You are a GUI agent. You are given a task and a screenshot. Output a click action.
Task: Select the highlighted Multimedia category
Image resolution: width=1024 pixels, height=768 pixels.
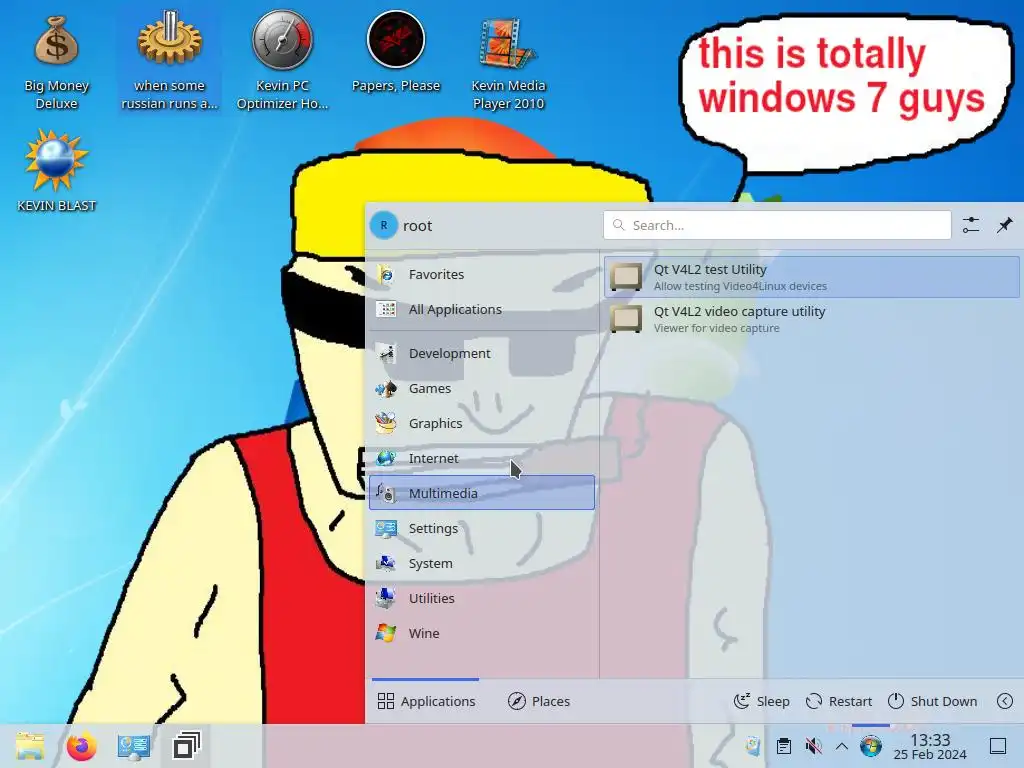(x=482, y=493)
